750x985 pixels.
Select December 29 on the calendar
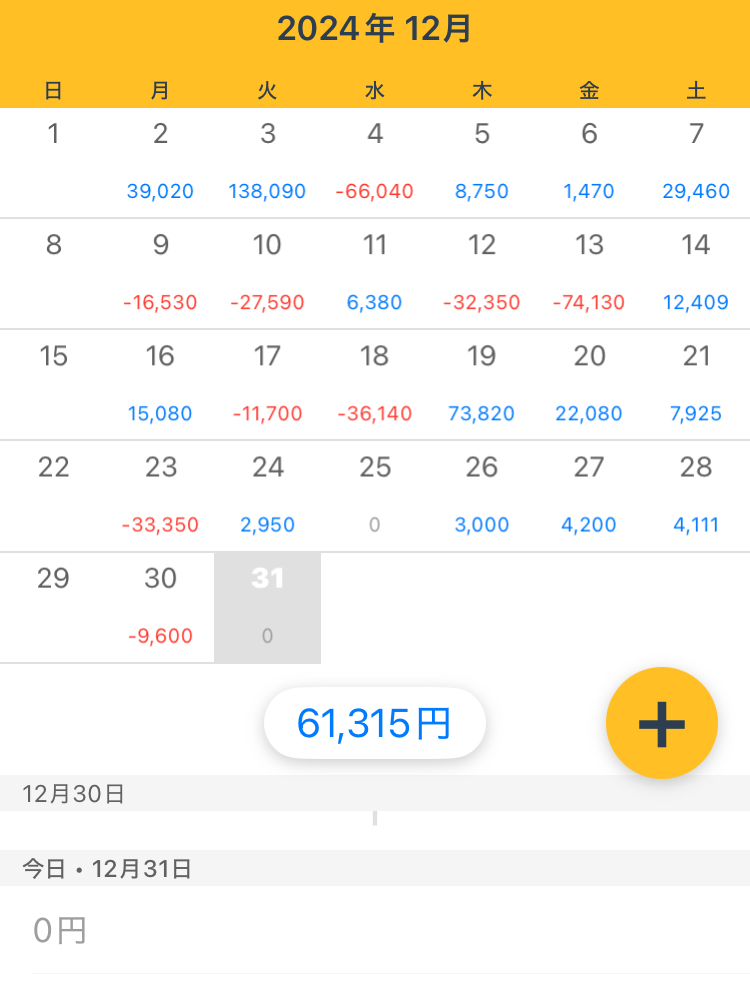(53, 607)
